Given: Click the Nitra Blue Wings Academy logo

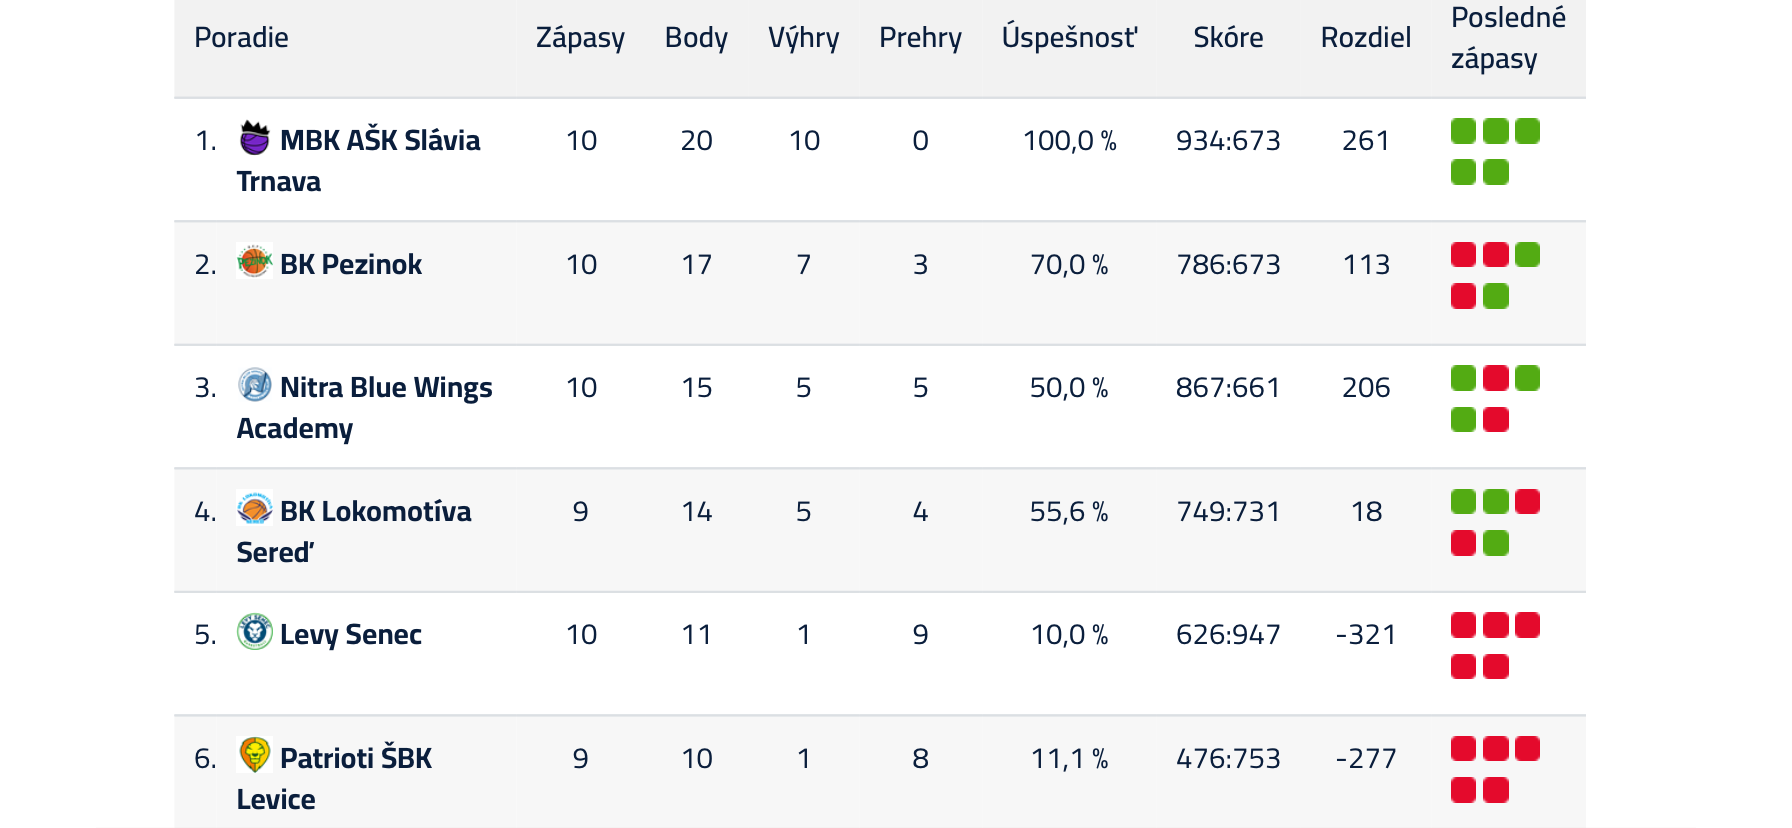Looking at the screenshot, I should (x=255, y=385).
